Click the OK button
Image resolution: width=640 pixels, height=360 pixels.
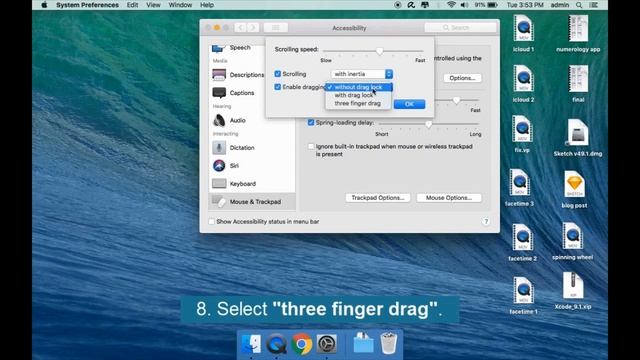click(x=409, y=104)
